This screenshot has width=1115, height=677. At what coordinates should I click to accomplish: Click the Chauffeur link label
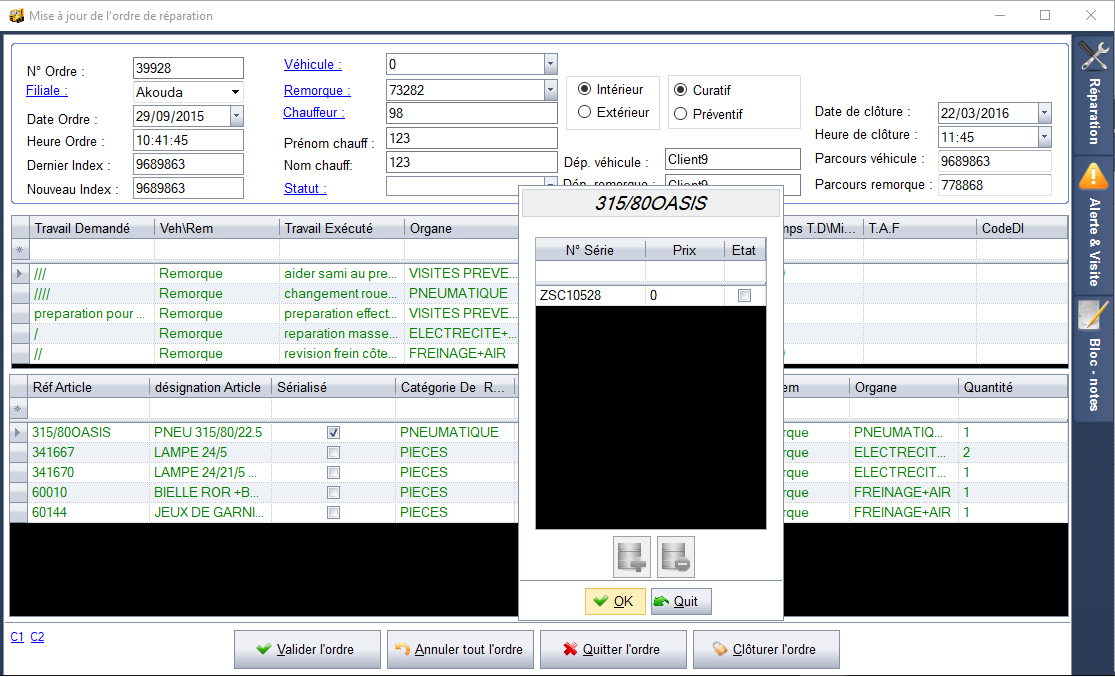point(313,113)
